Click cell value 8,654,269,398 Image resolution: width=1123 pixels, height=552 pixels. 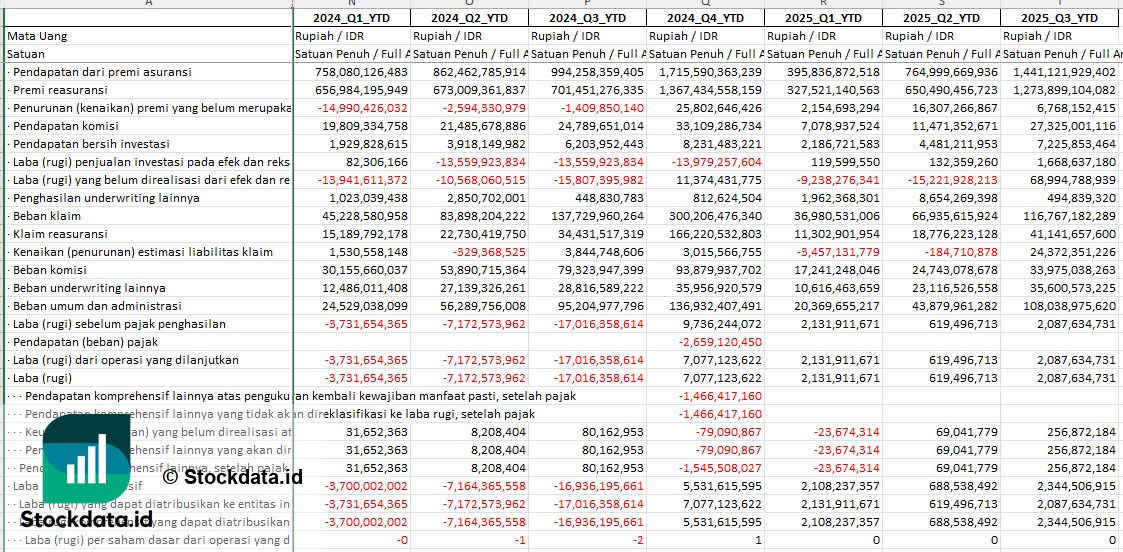pos(958,198)
